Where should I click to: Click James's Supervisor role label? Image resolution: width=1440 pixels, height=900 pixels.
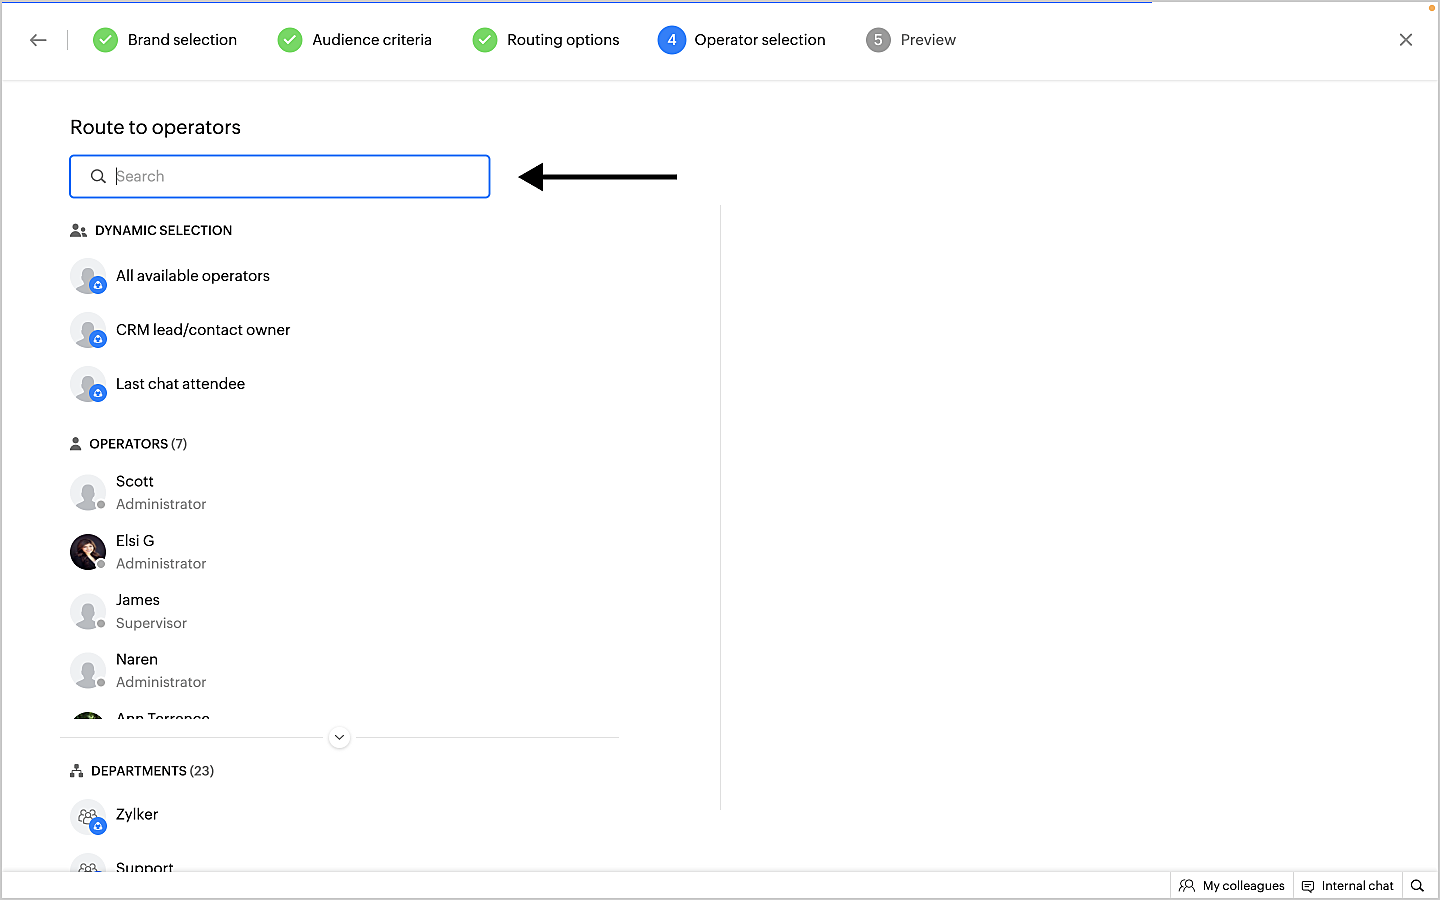[151, 623]
